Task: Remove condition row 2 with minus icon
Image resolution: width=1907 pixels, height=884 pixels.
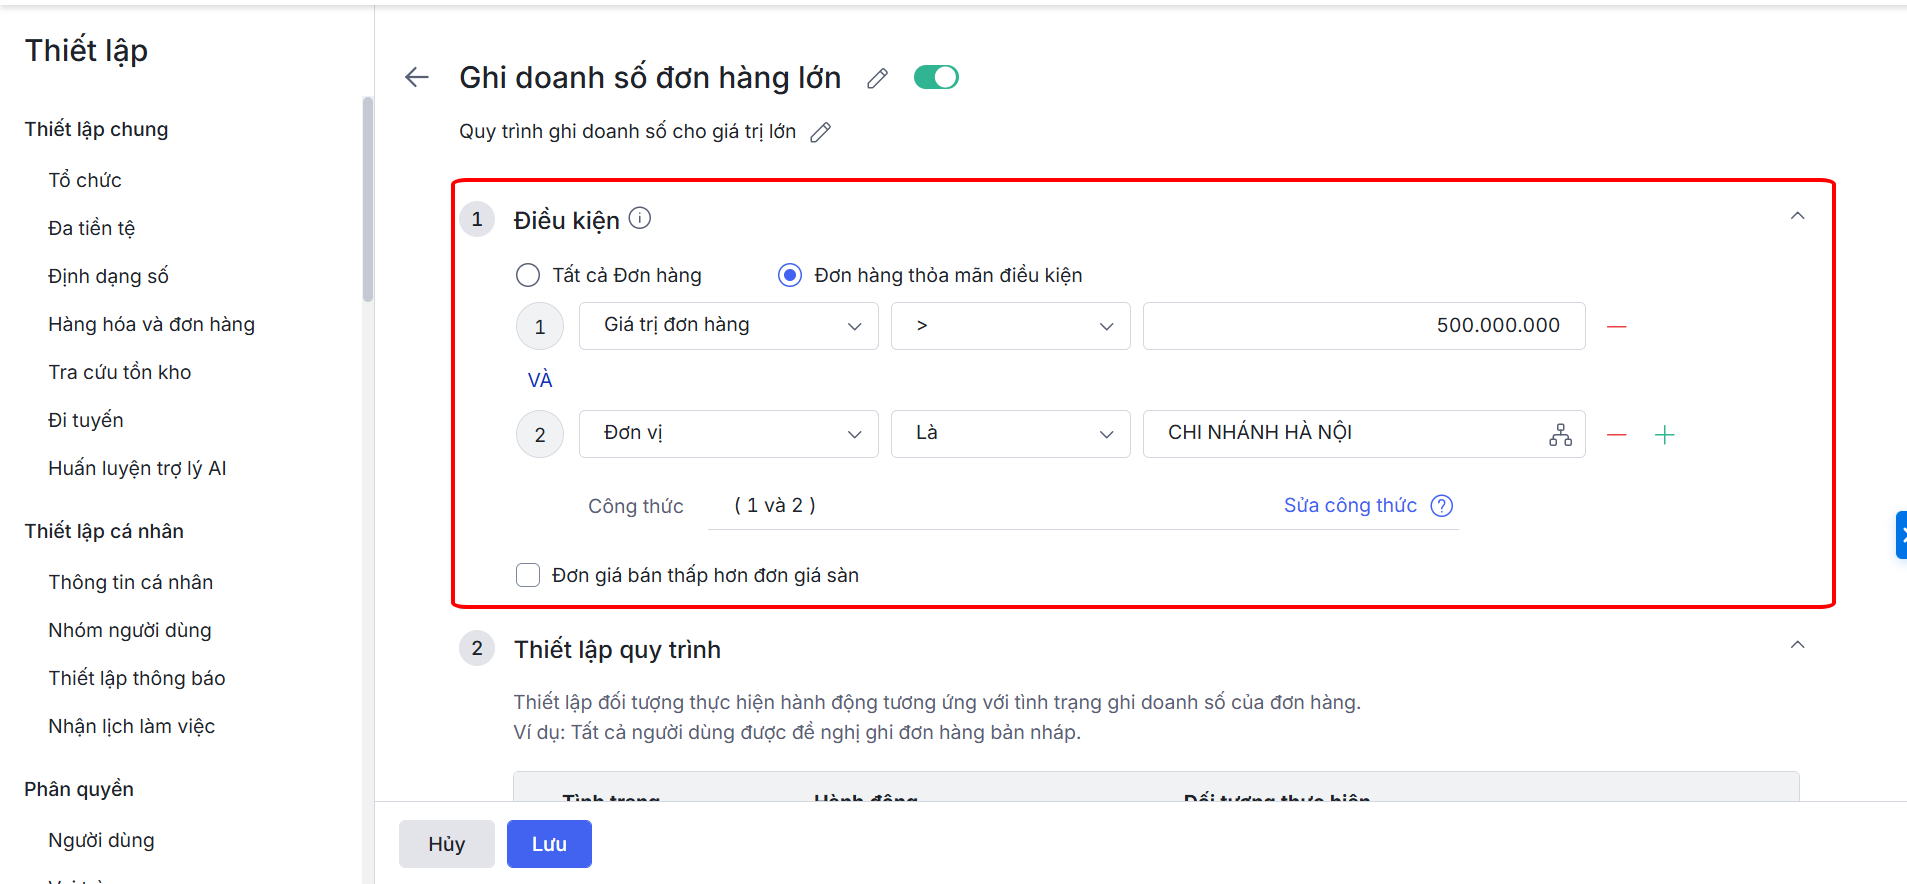Action: coord(1617,435)
